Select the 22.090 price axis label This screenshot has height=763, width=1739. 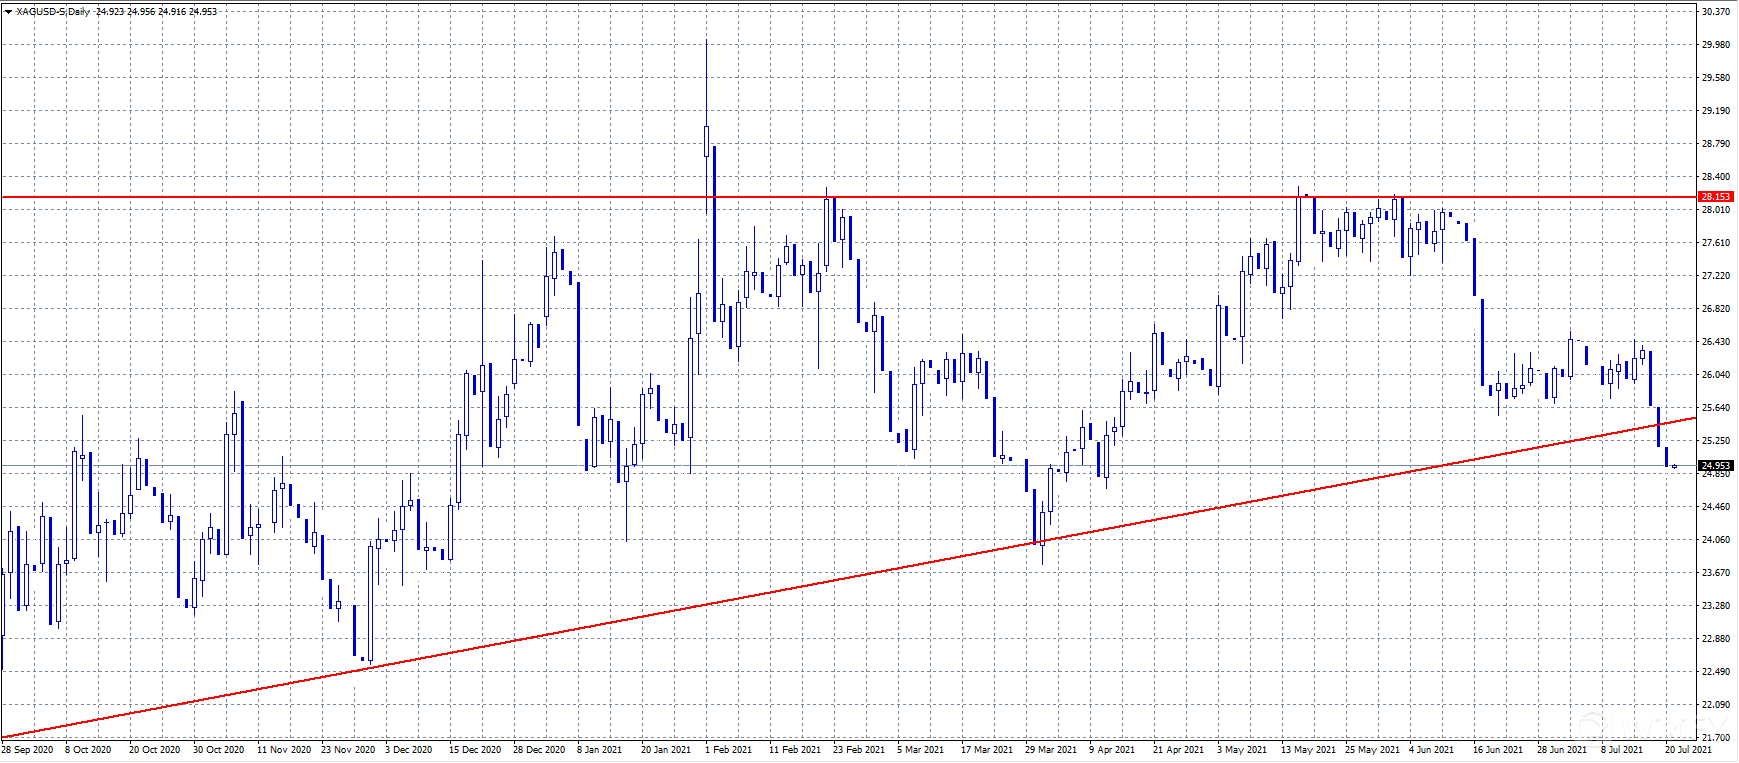[1716, 705]
